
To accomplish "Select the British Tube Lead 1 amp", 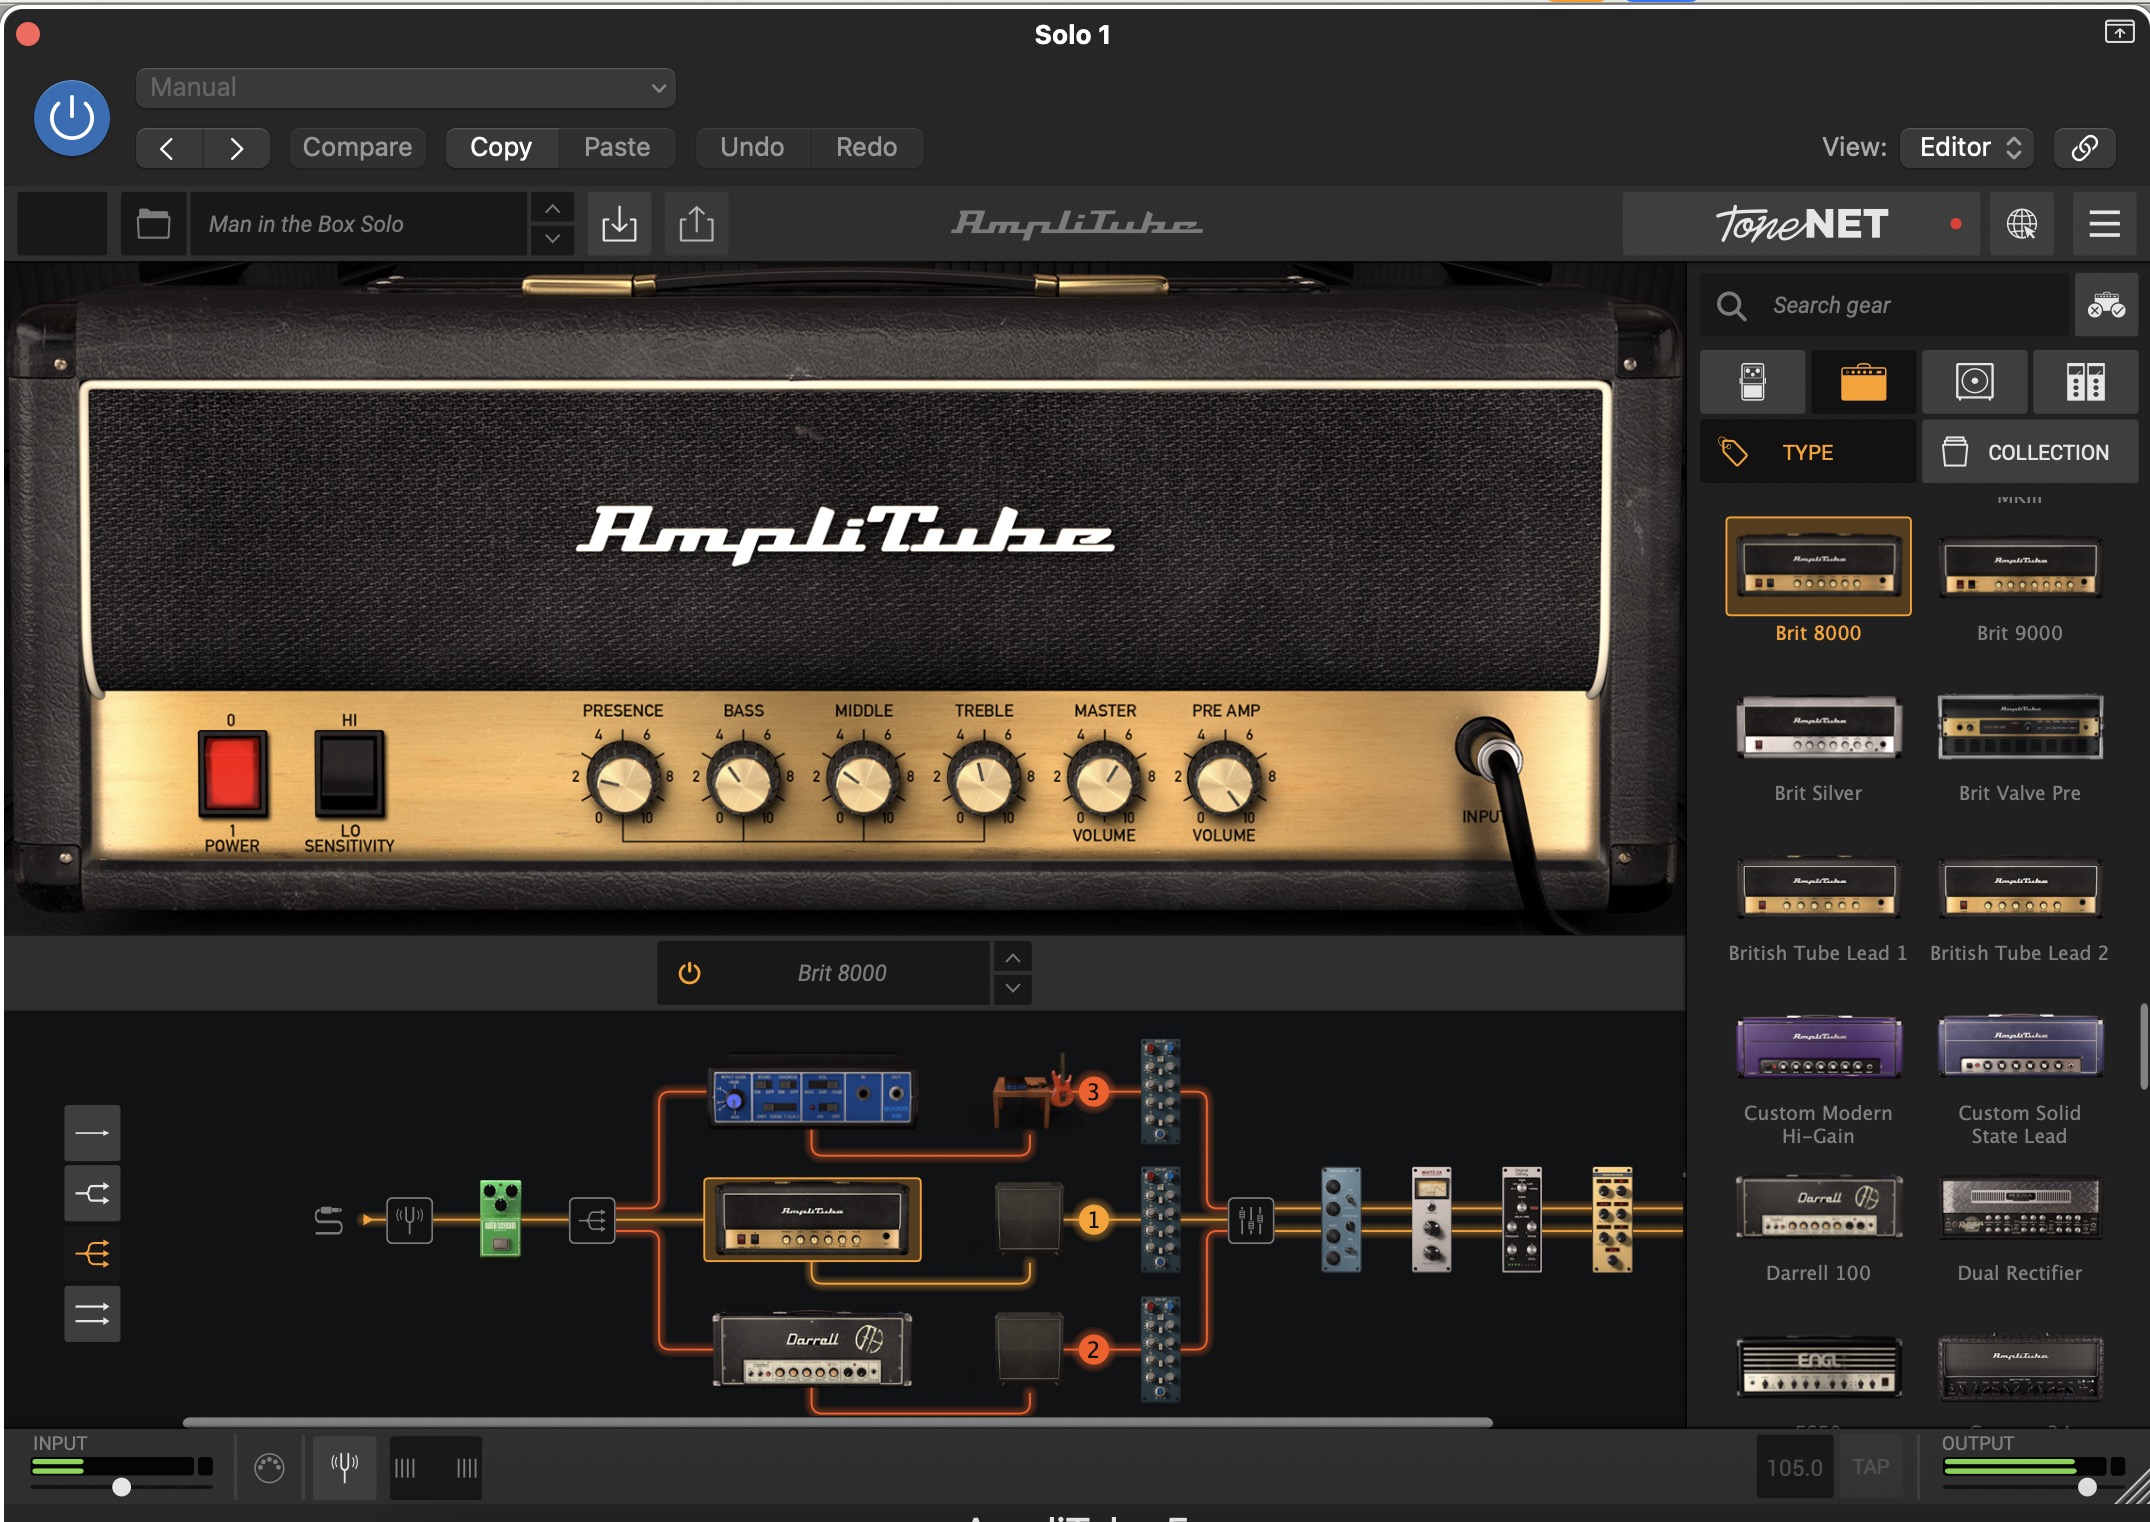I will point(1818,887).
